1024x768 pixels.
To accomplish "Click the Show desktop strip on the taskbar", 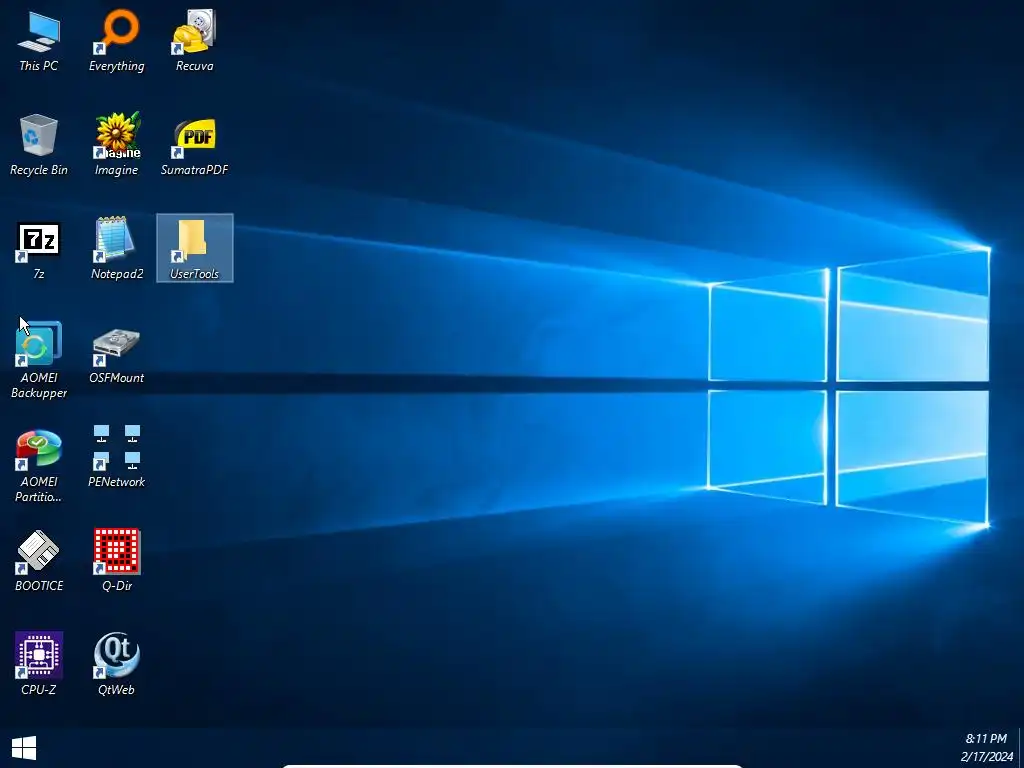I will [x=1021, y=748].
